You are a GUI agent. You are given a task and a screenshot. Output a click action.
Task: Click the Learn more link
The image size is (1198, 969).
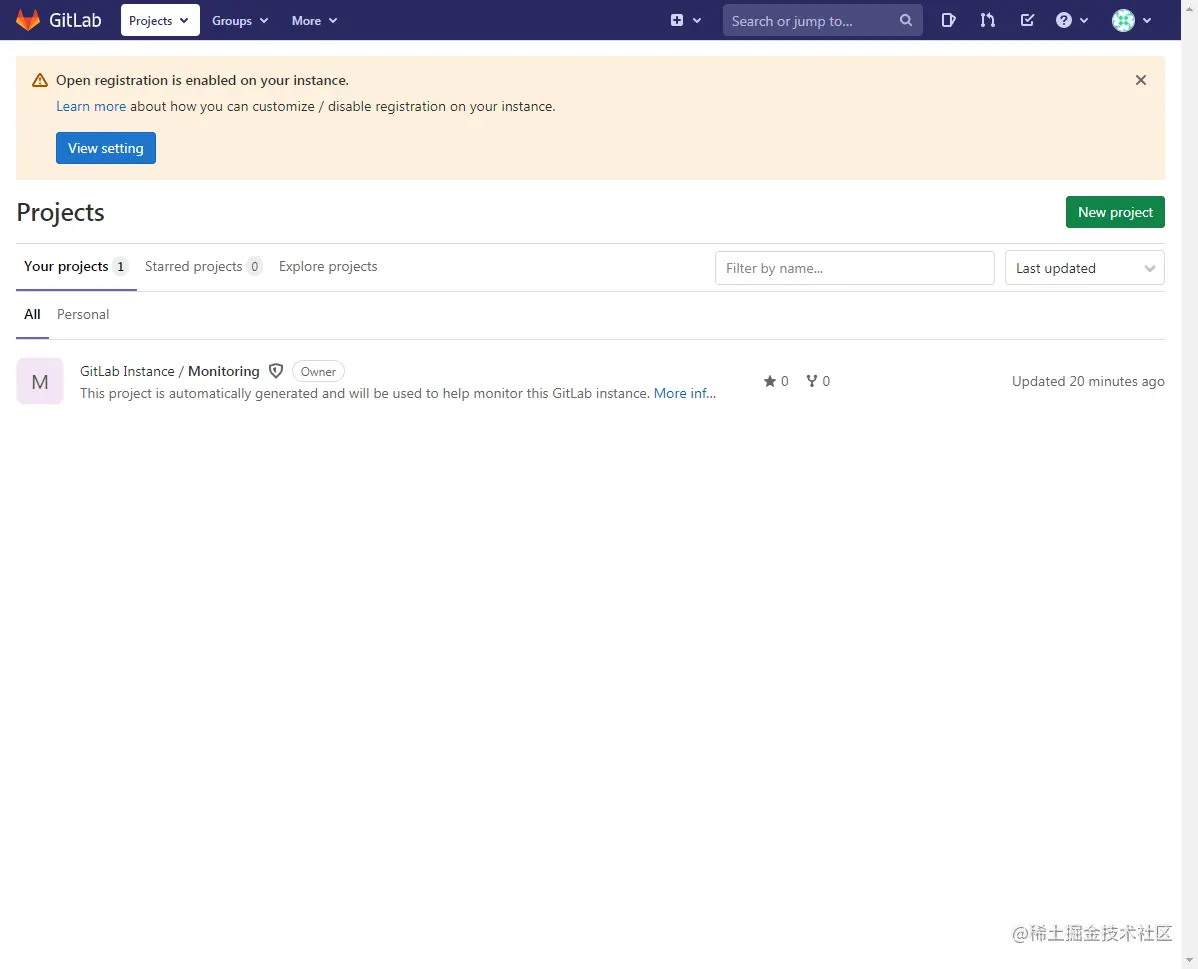[x=91, y=106]
